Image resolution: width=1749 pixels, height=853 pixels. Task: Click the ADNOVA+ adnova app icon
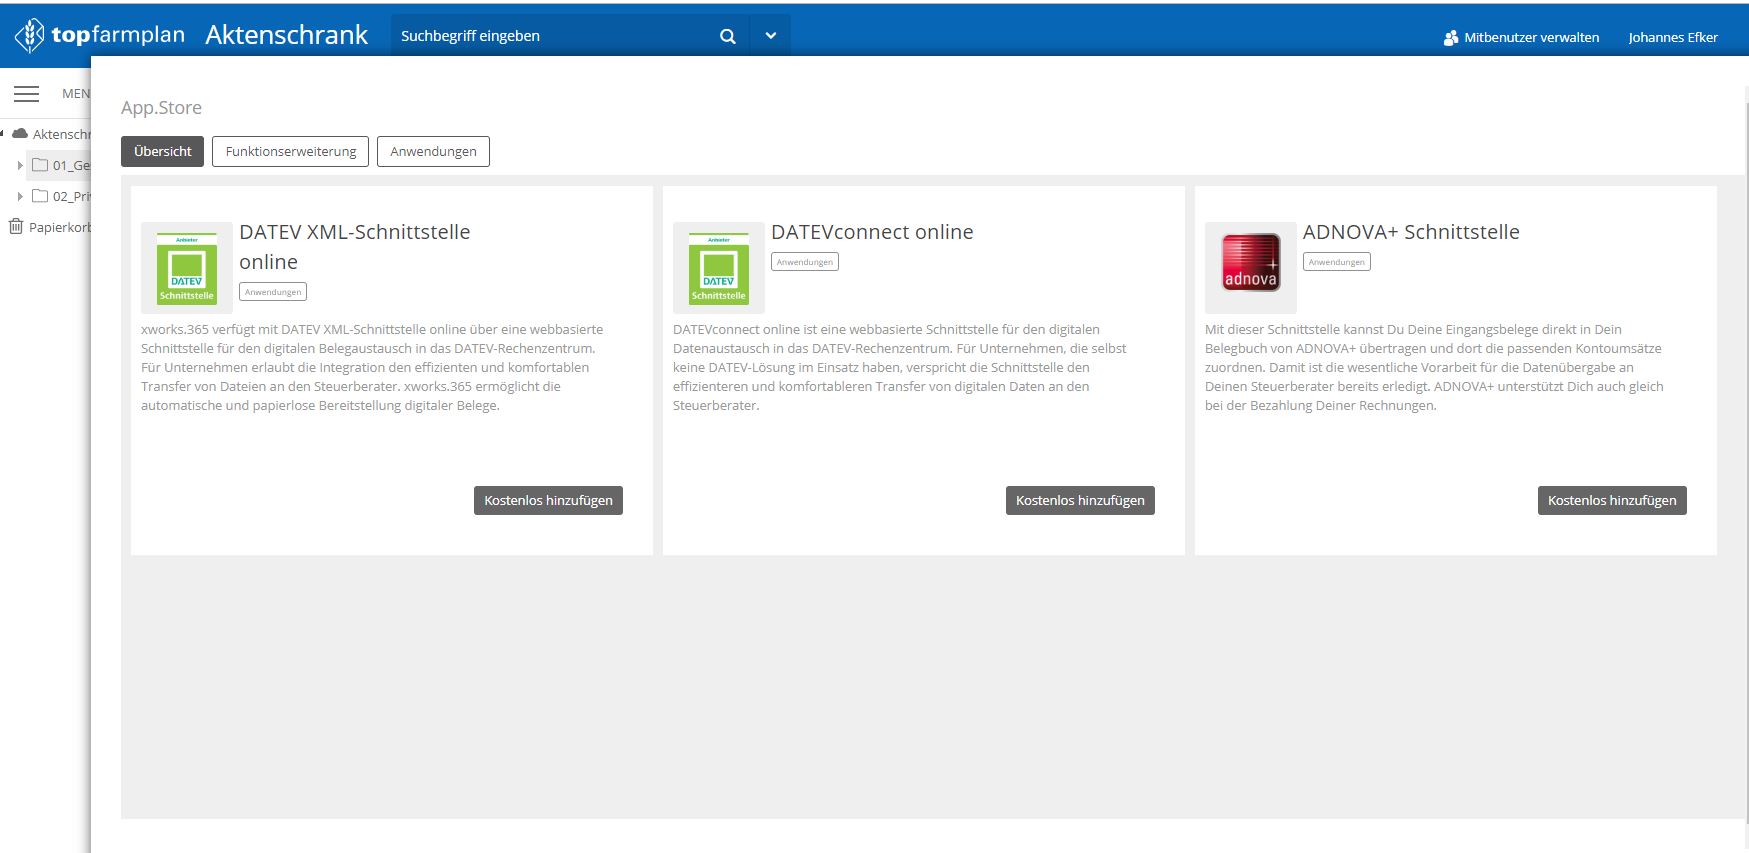click(1251, 268)
